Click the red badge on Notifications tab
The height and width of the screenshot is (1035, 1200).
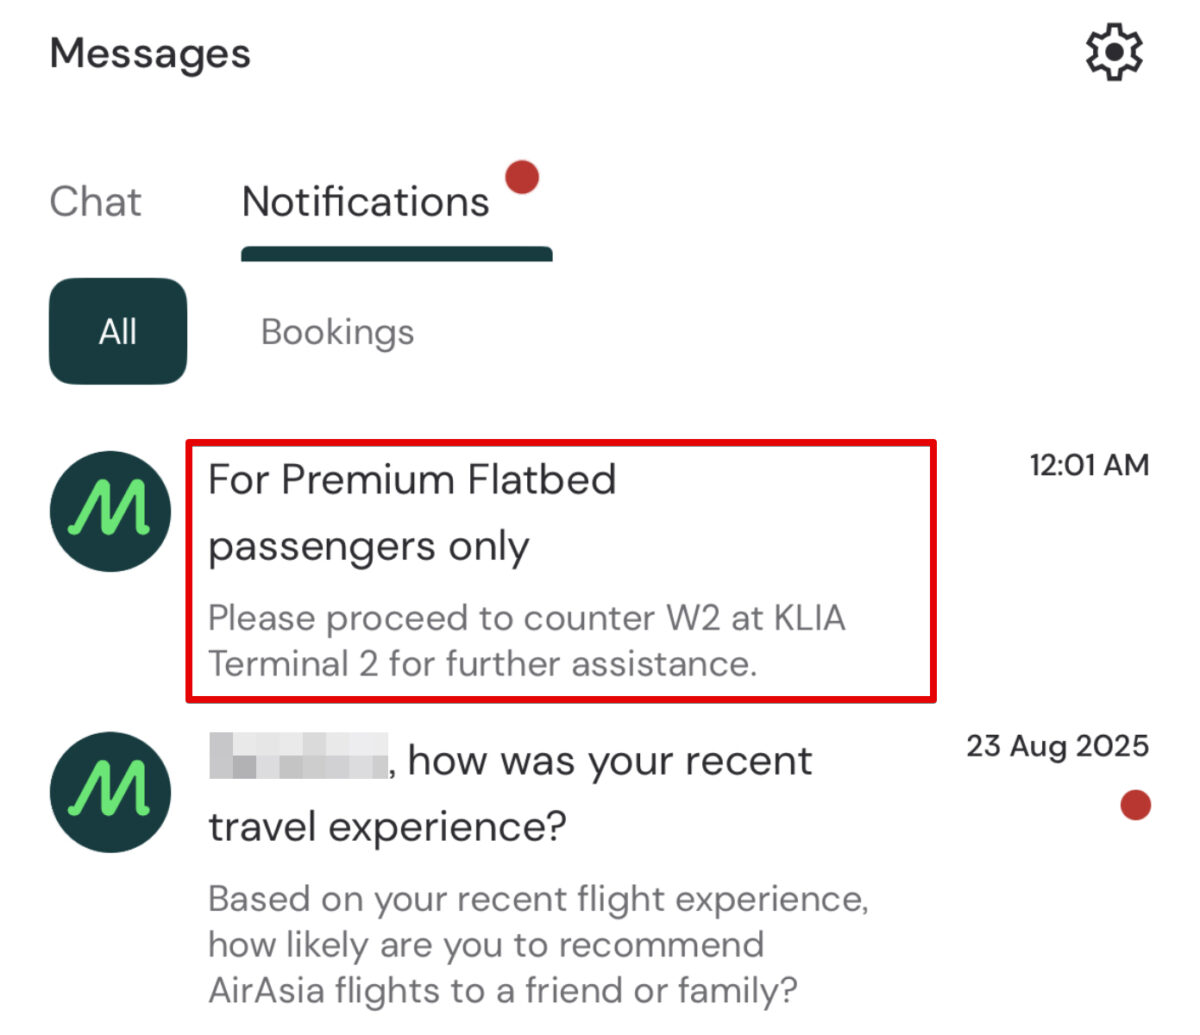point(522,177)
